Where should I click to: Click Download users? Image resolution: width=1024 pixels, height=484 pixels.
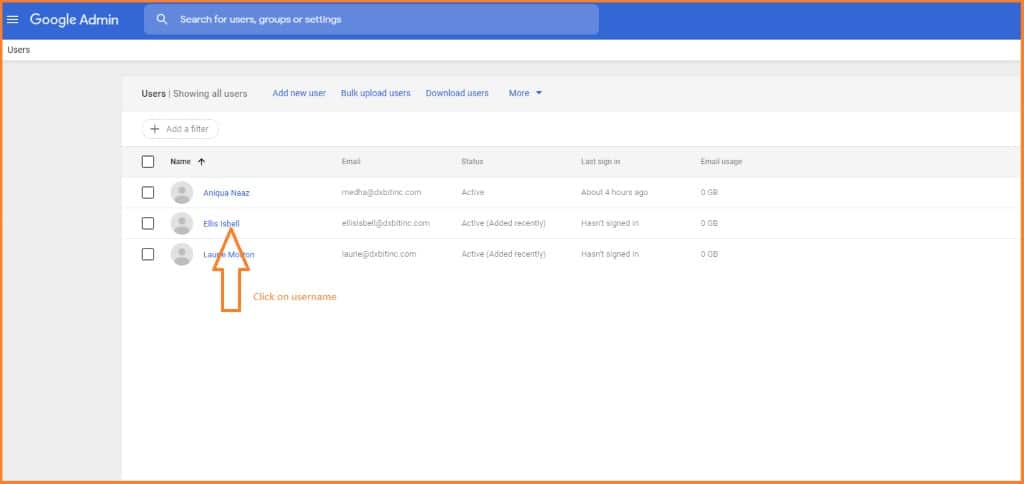(x=457, y=93)
